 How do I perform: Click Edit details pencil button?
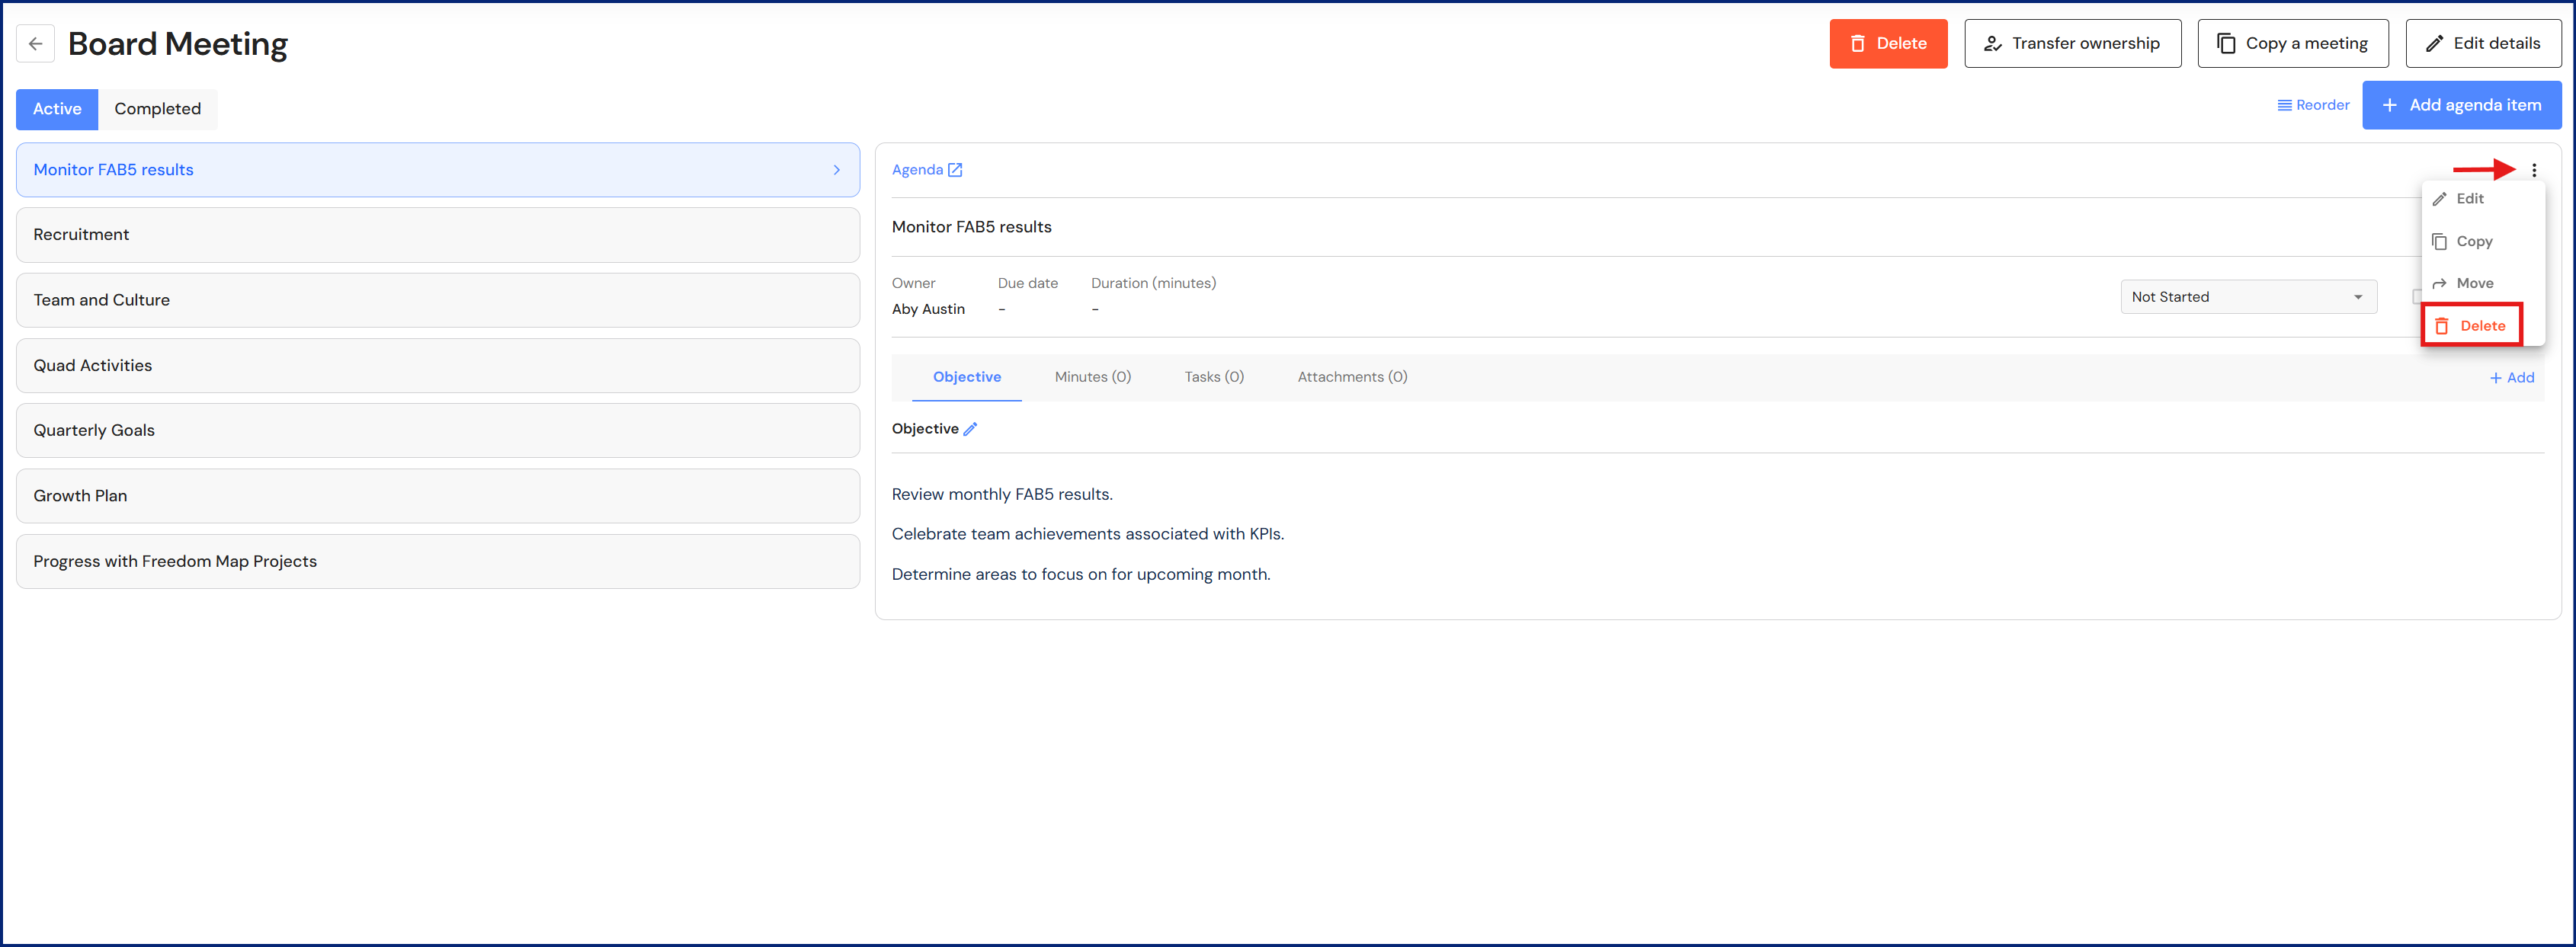[x=2482, y=44]
